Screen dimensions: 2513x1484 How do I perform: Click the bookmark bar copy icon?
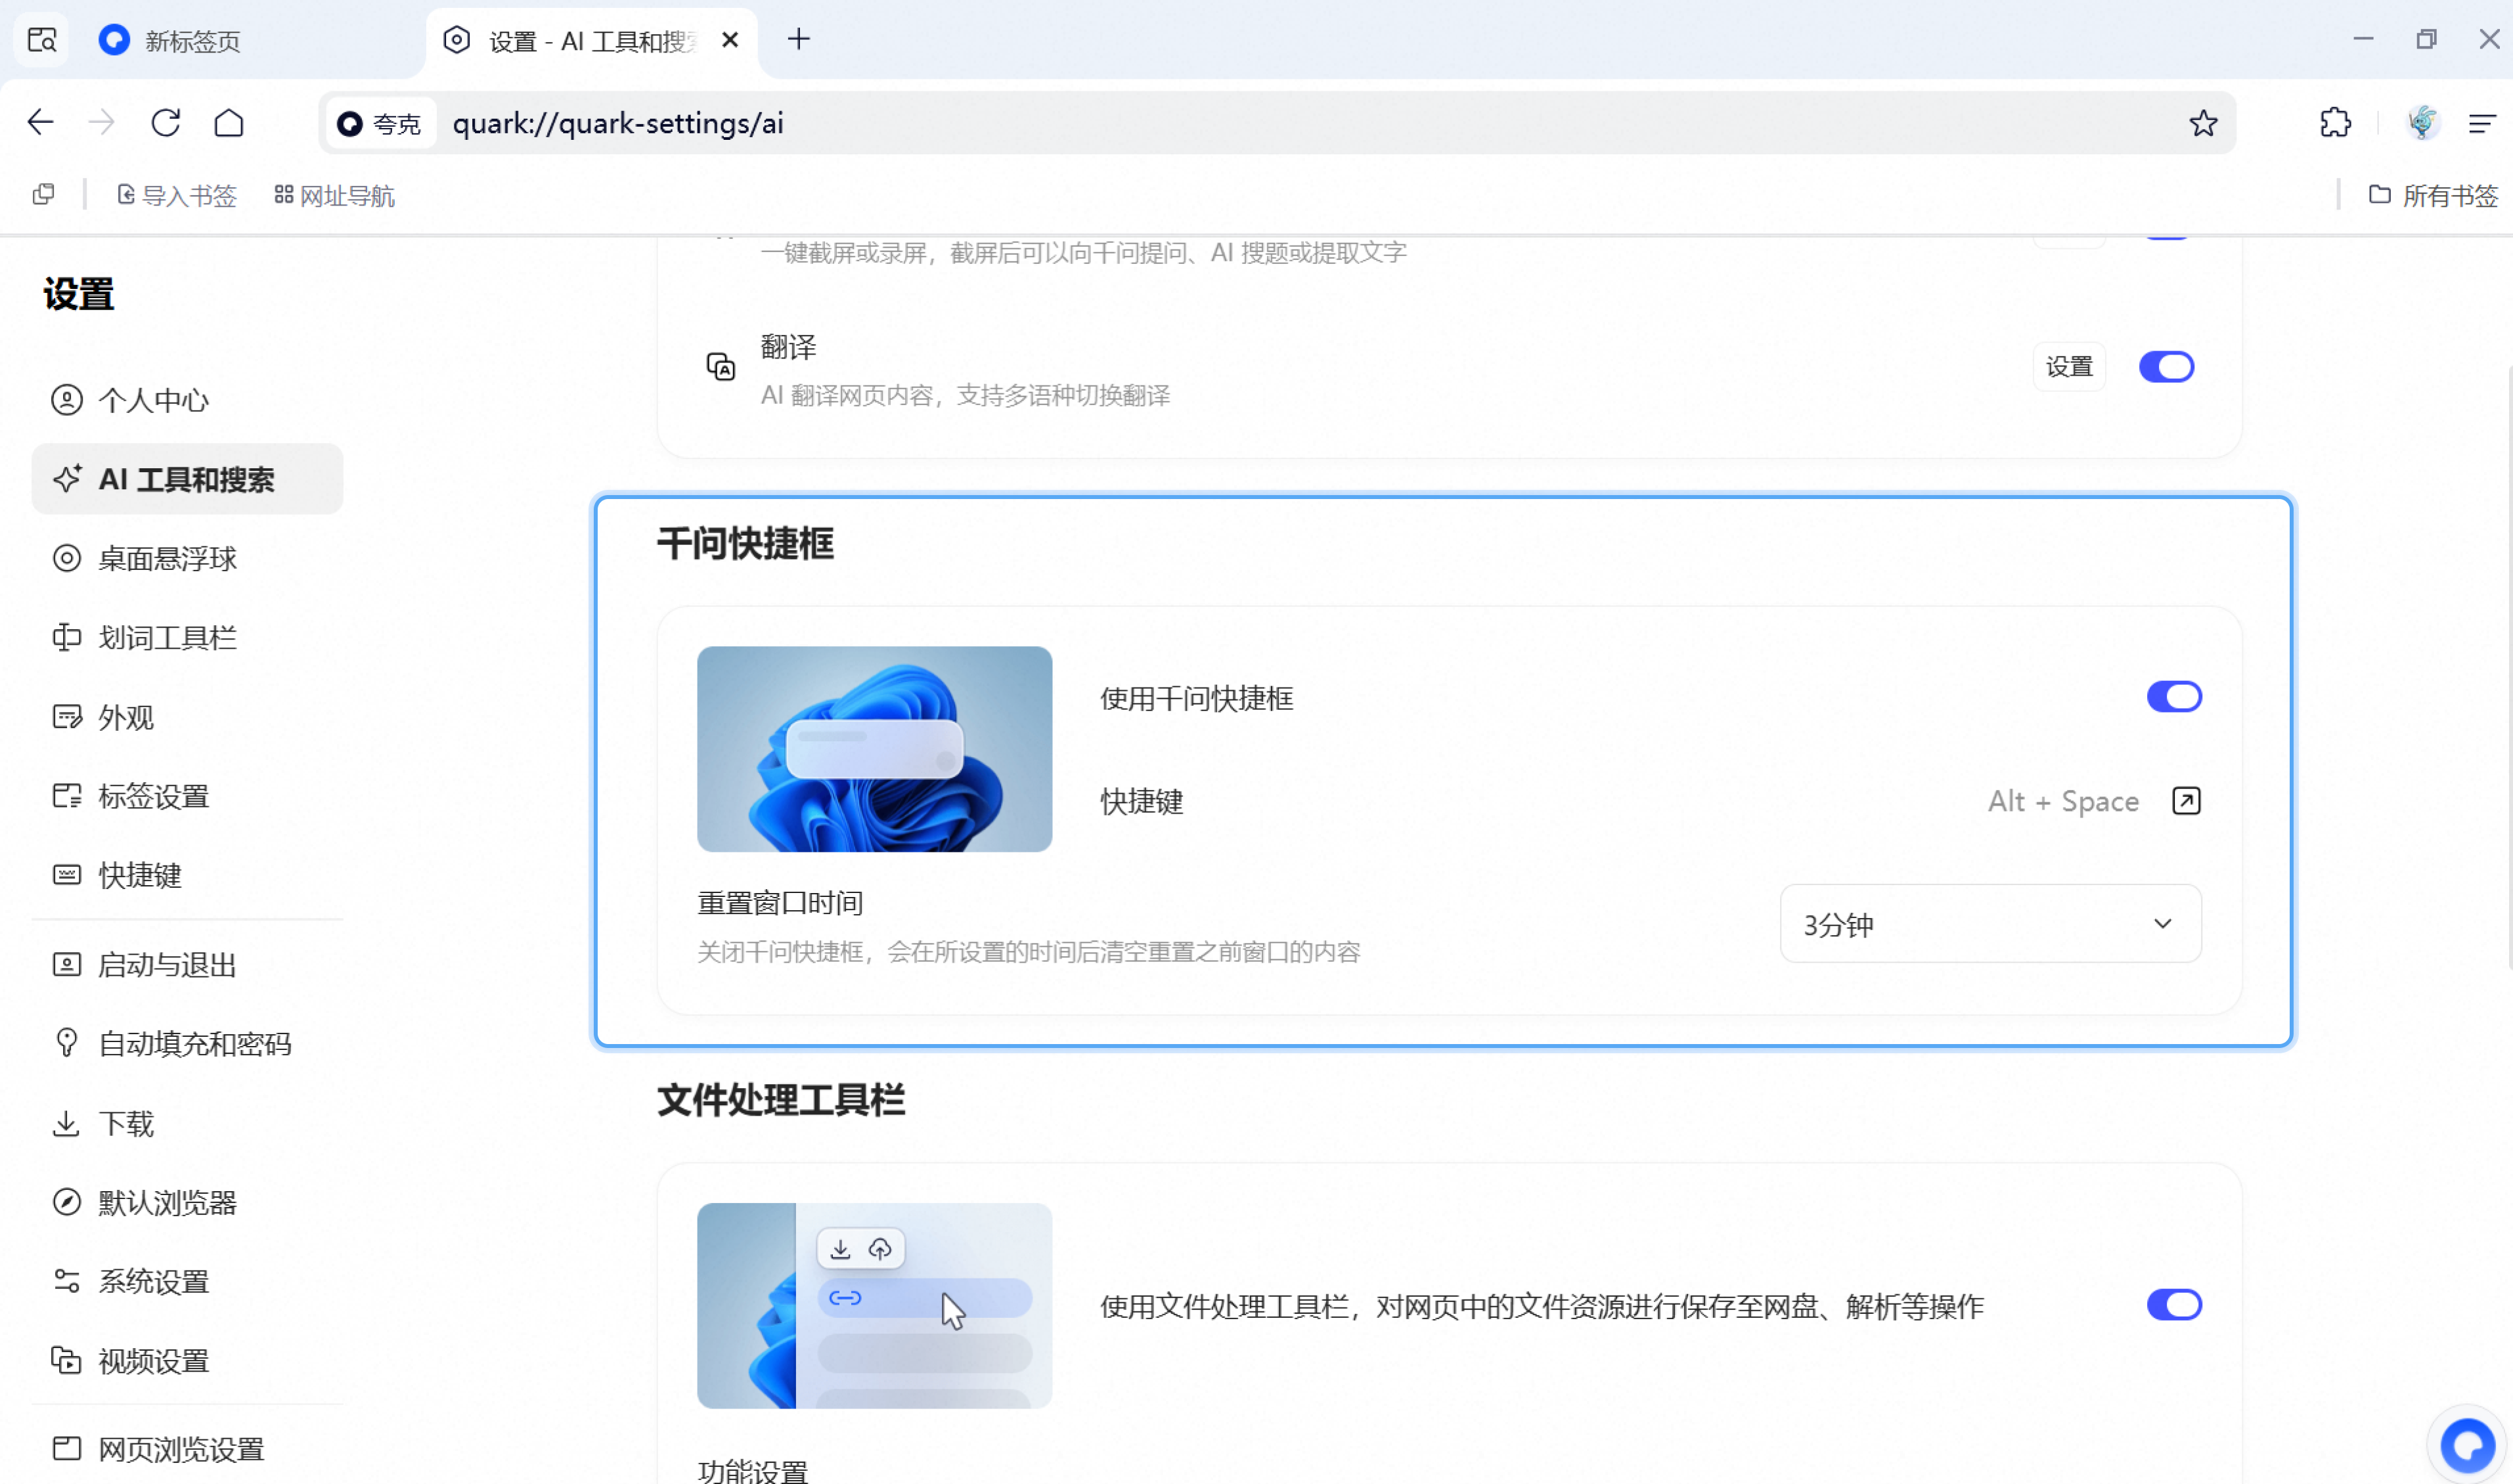tap(43, 194)
